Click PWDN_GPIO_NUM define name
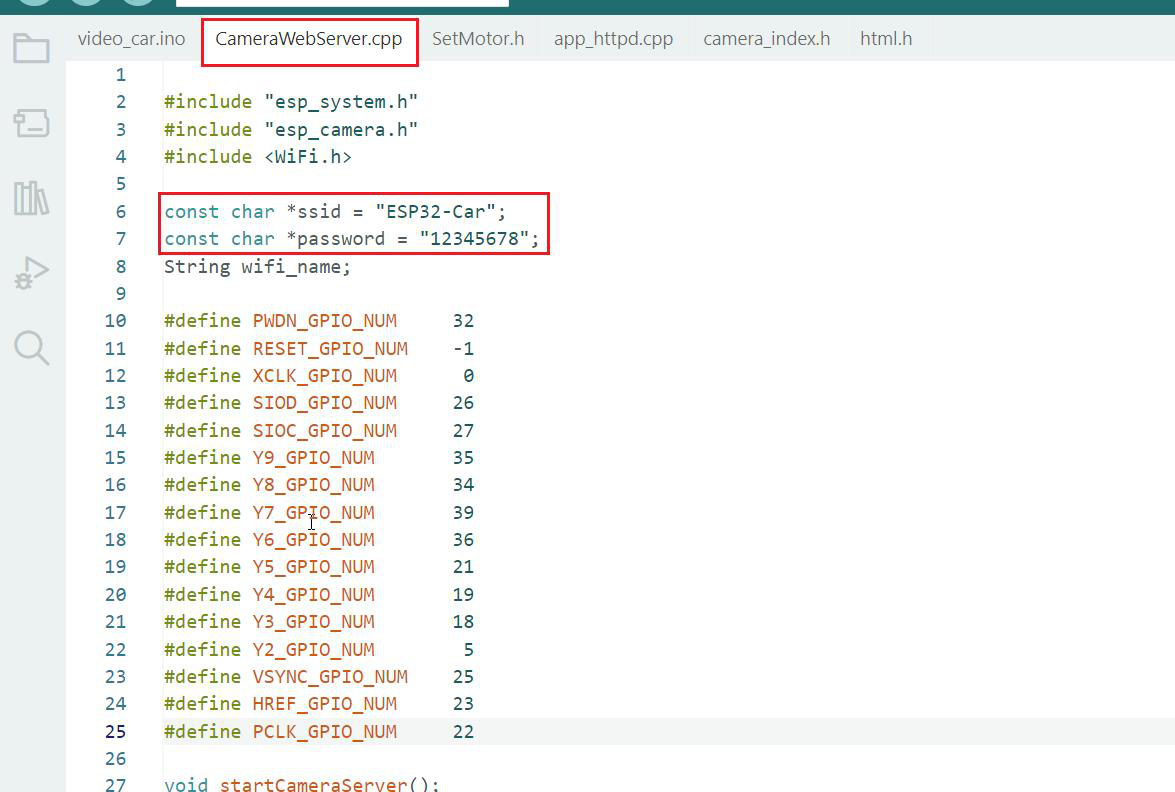 324,321
